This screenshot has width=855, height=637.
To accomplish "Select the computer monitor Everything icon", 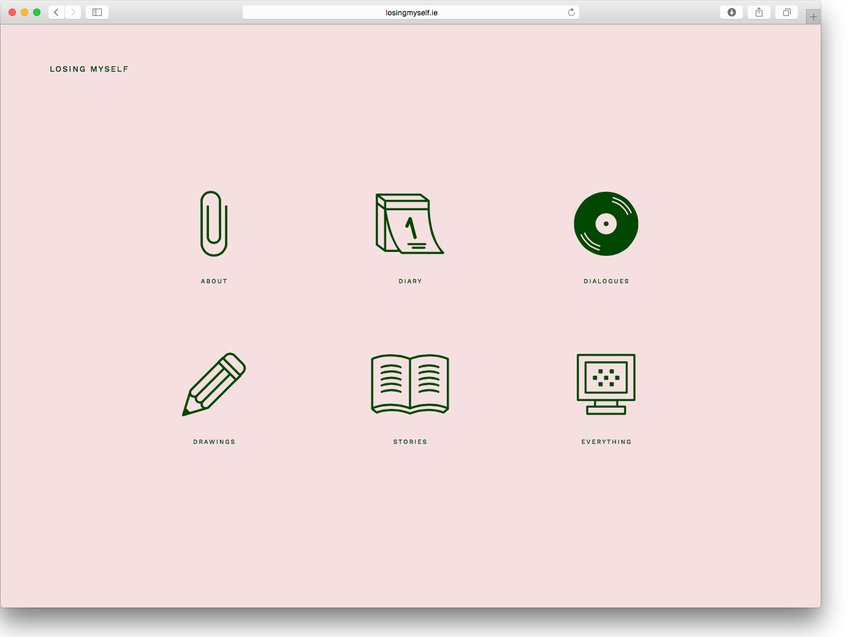I will [x=606, y=384].
